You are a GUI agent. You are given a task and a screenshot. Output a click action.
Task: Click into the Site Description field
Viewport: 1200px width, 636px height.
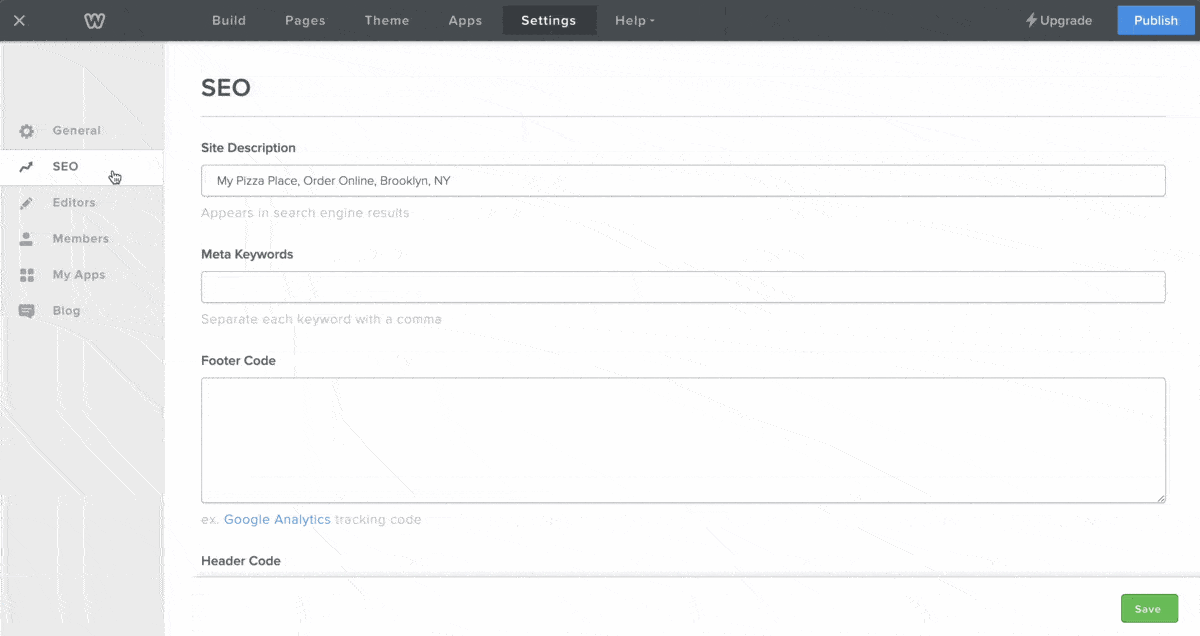[683, 181]
